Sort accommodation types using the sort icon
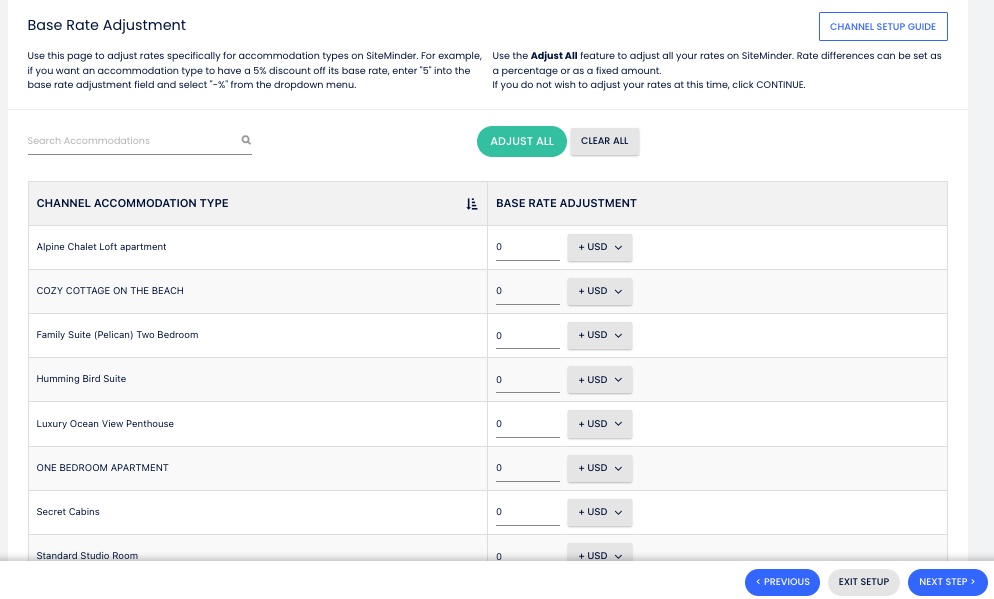The height and width of the screenshot is (599, 994). (x=472, y=204)
